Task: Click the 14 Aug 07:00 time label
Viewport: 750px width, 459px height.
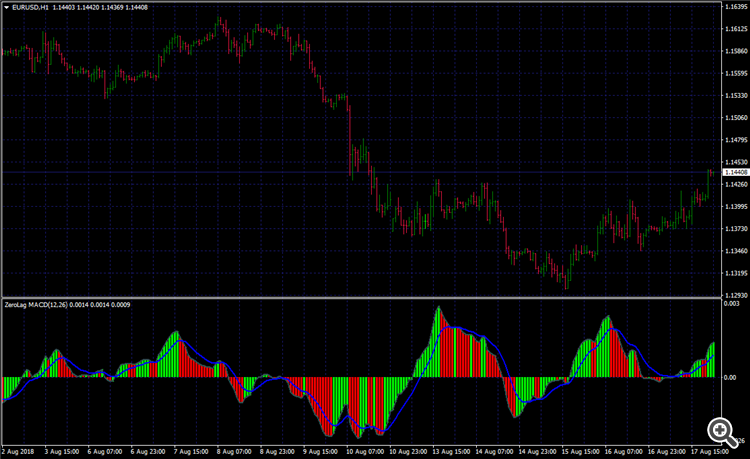Action: [x=494, y=452]
